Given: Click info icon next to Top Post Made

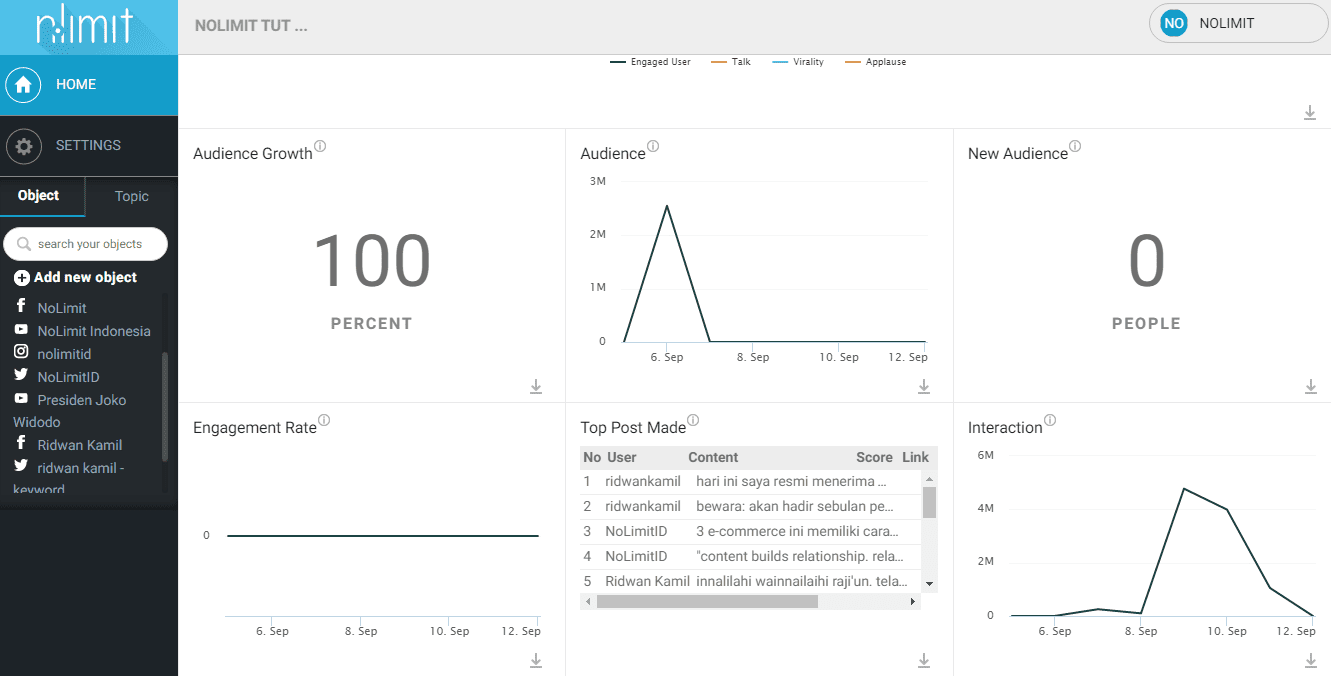Looking at the screenshot, I should click(693, 420).
